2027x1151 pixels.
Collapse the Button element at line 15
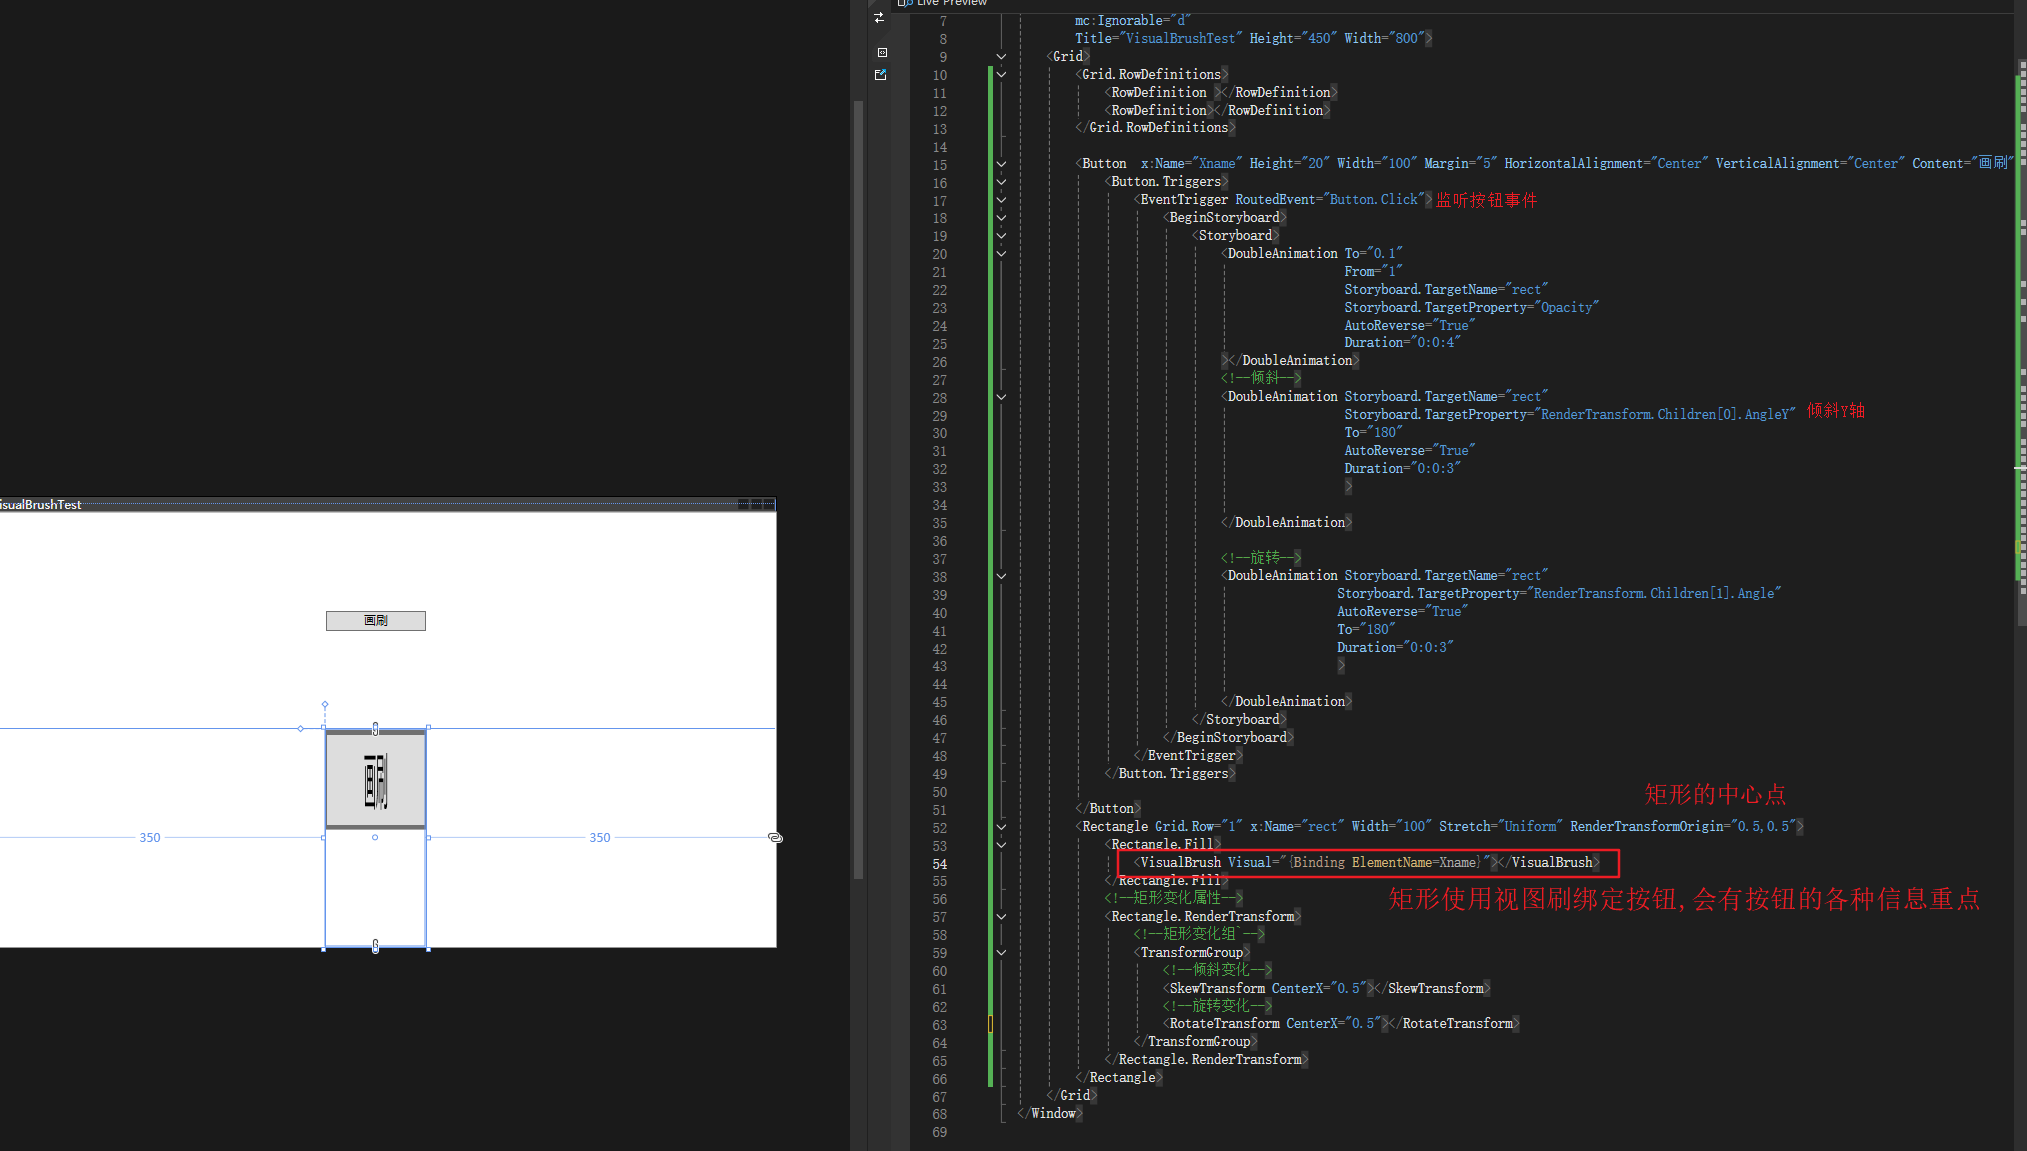tap(1001, 163)
